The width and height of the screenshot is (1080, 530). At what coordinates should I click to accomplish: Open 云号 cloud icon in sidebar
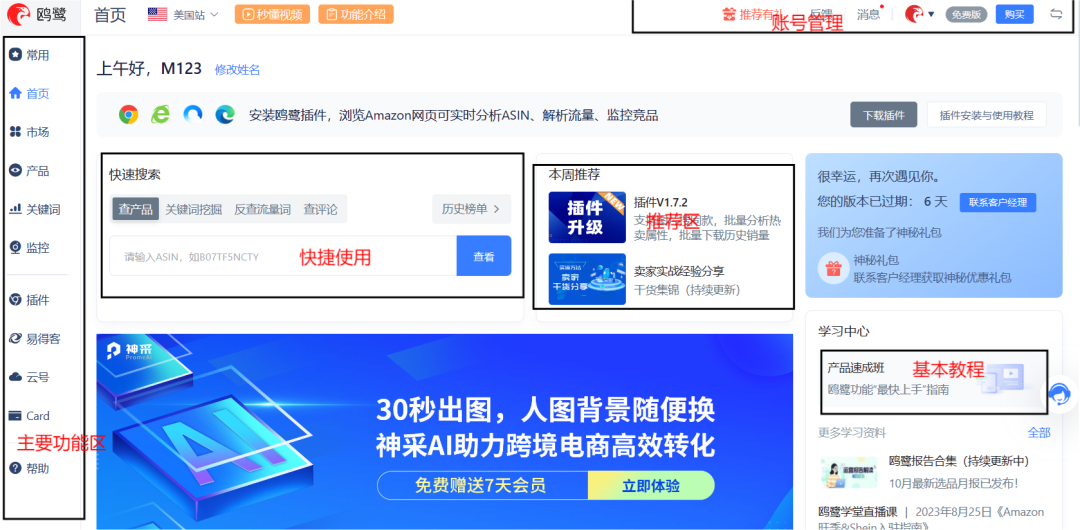(15, 377)
